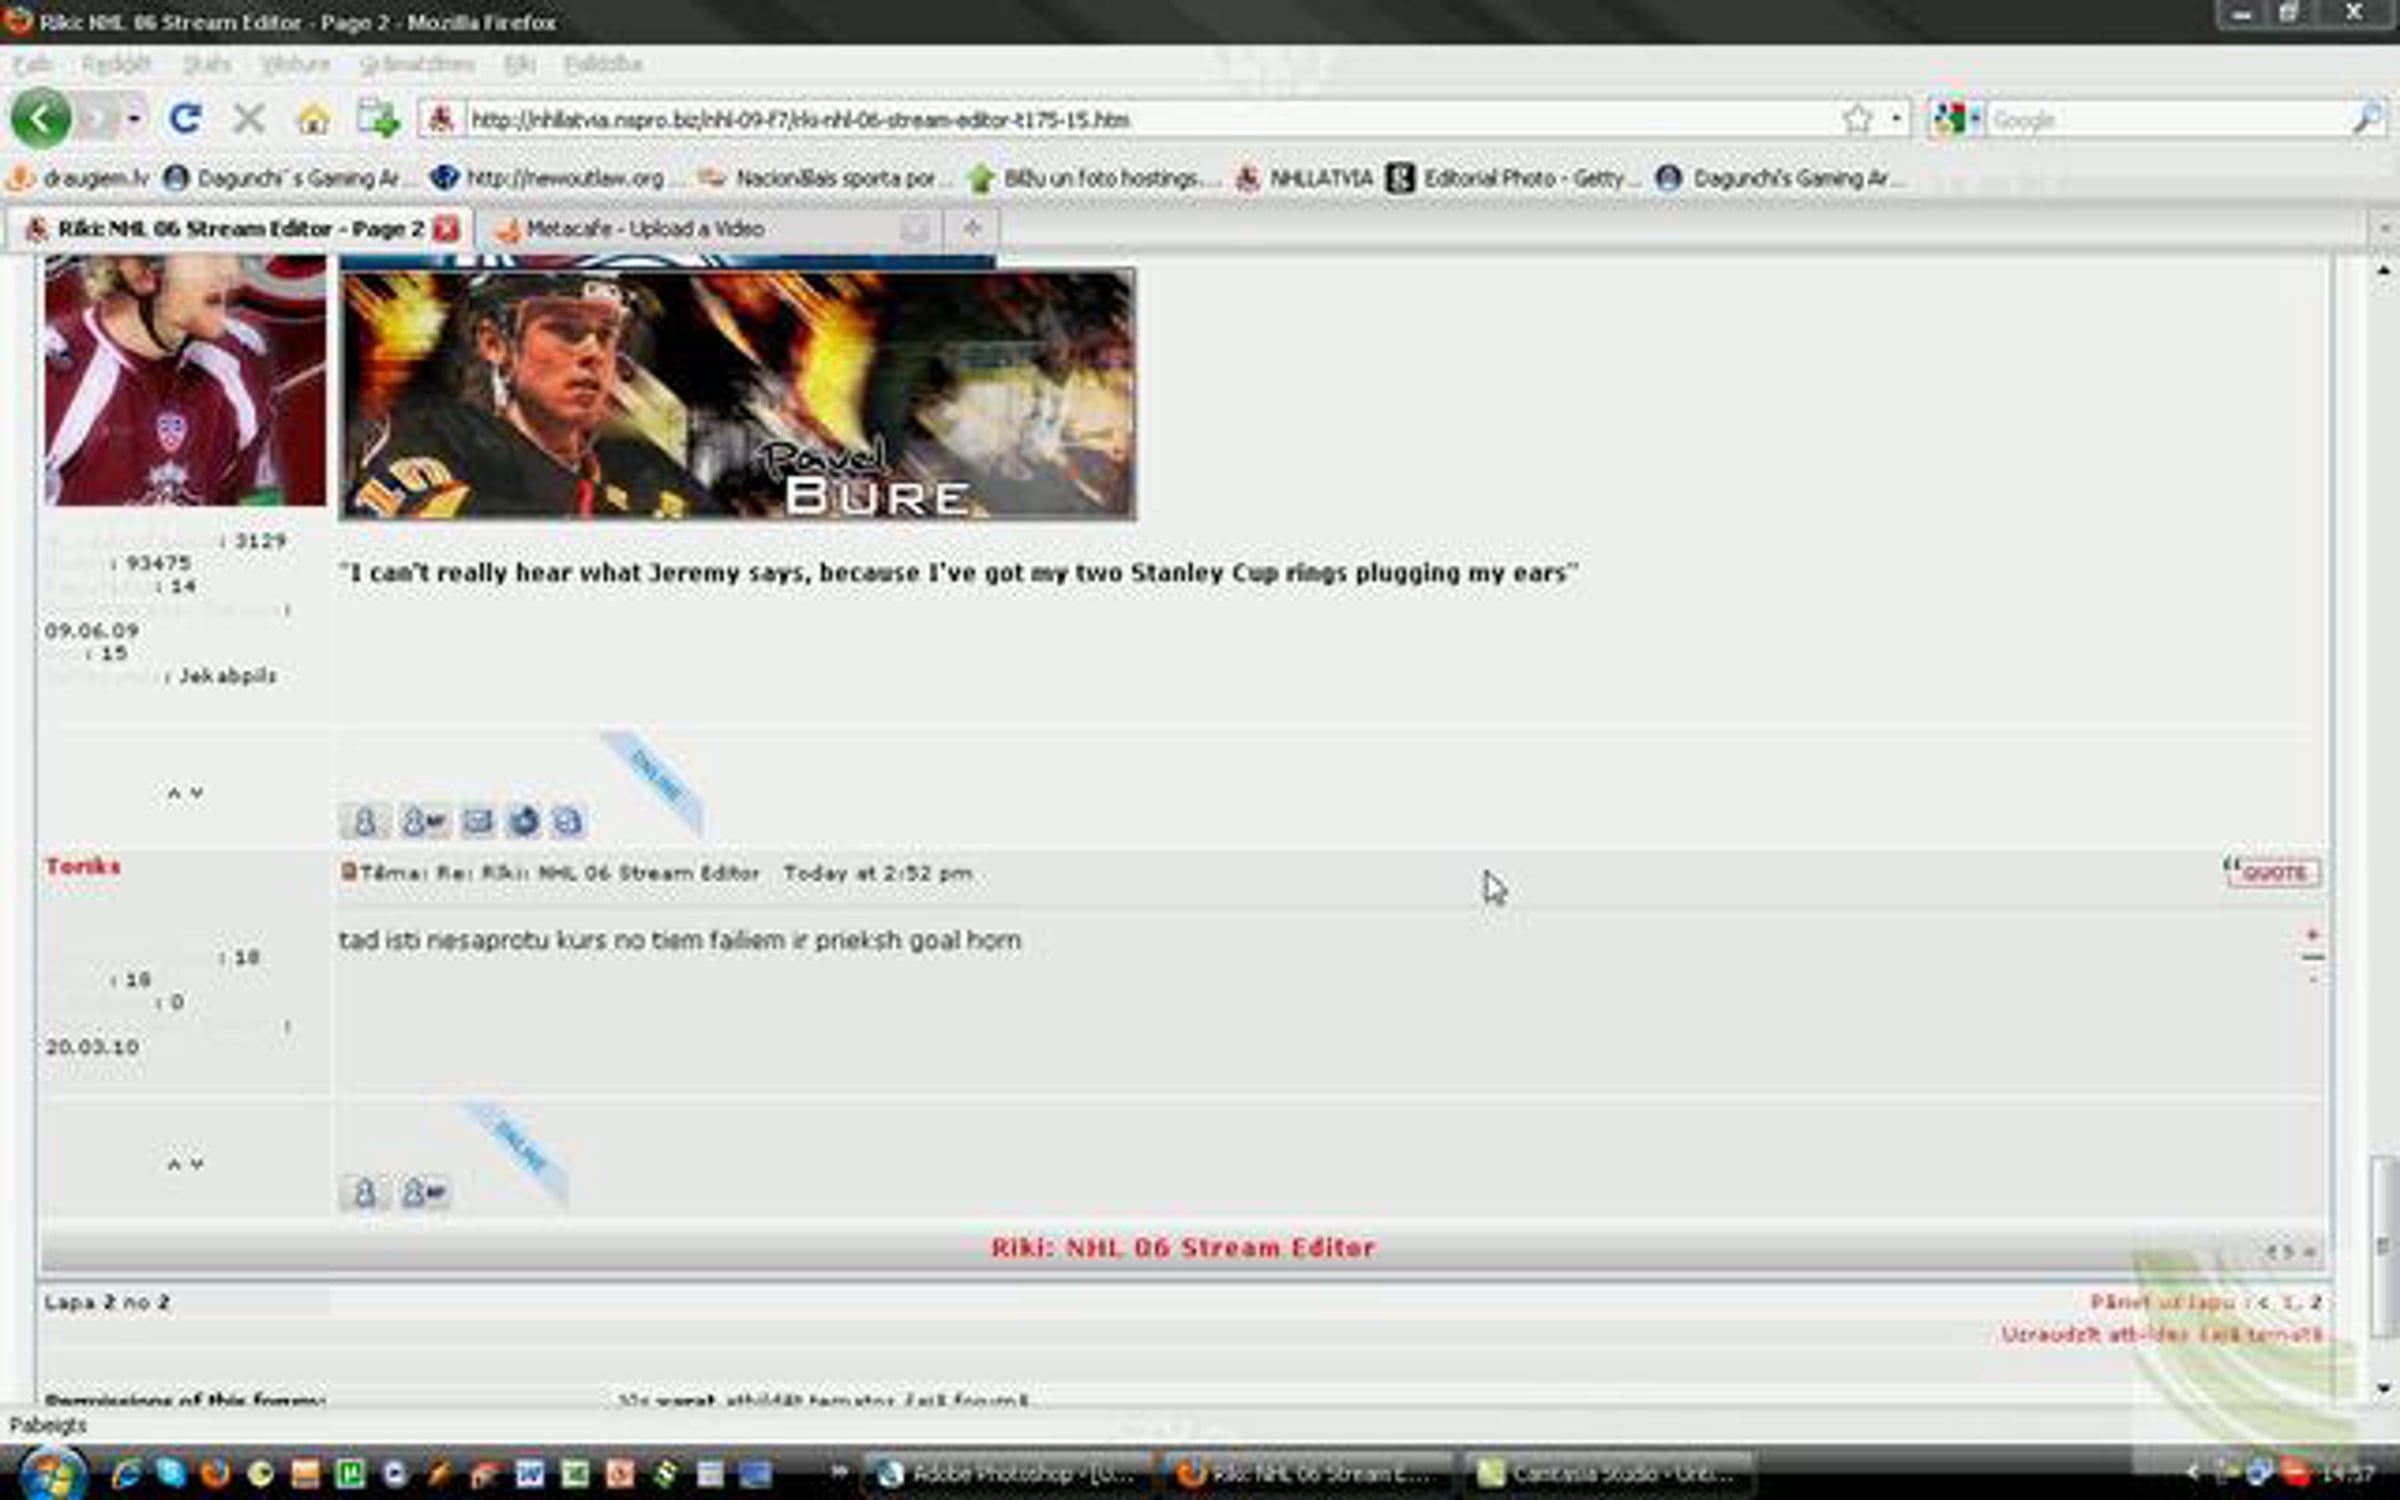
Task: Click the magnifier search icon in the Google box
Action: pos(2366,120)
